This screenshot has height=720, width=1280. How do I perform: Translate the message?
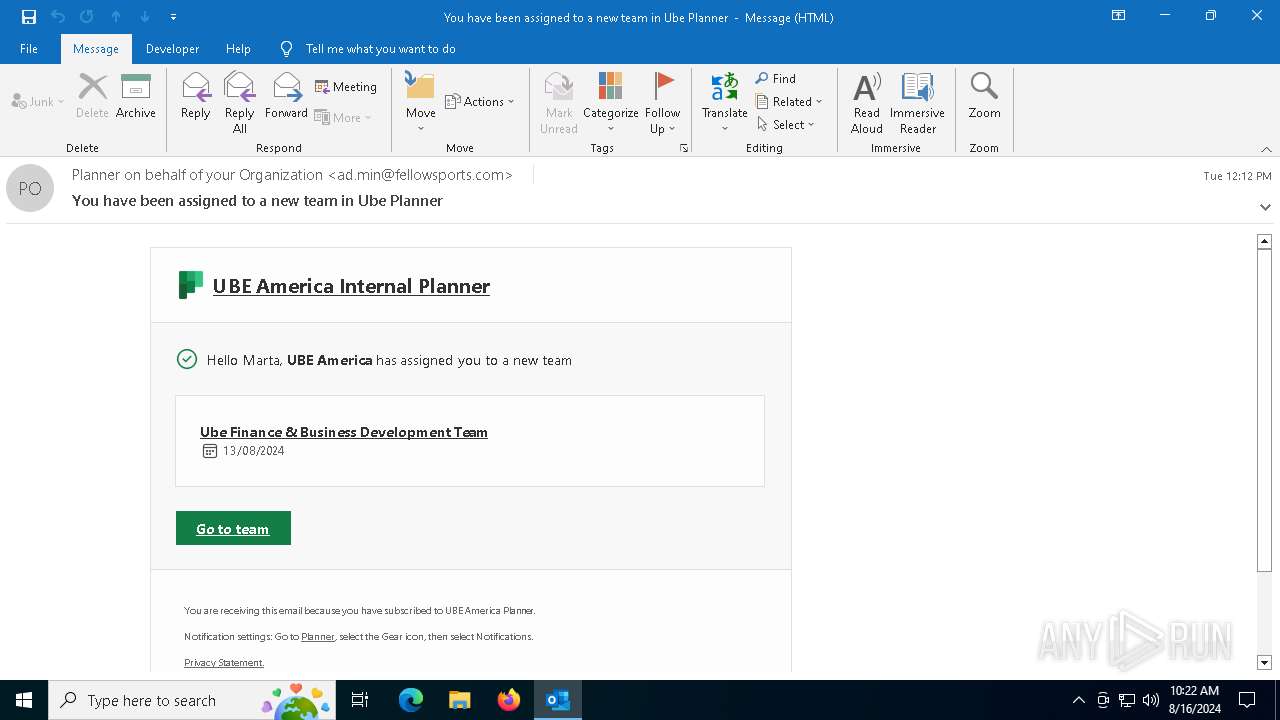click(725, 103)
